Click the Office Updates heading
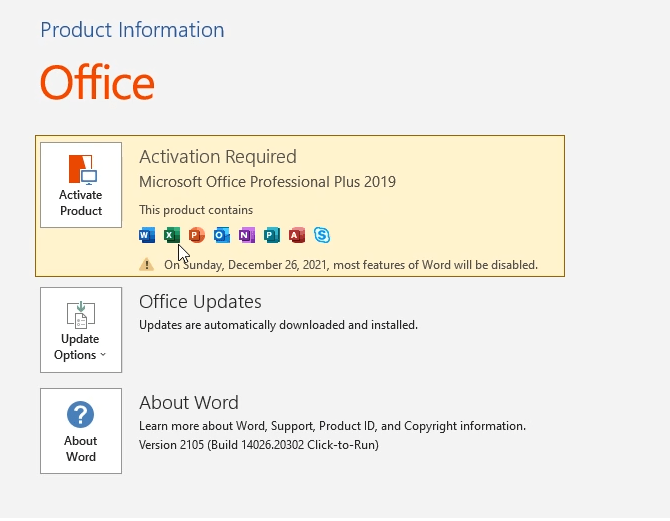670x521 pixels. [200, 301]
